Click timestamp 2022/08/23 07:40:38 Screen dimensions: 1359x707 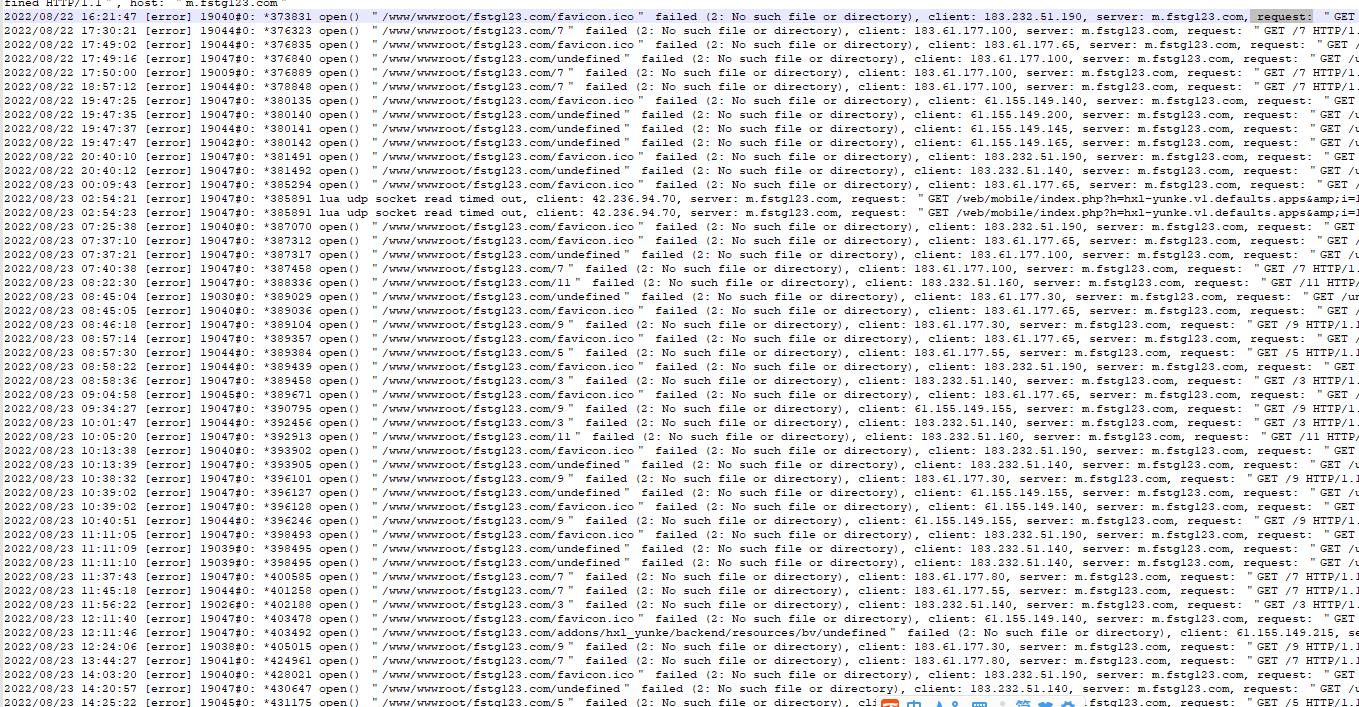coord(70,269)
